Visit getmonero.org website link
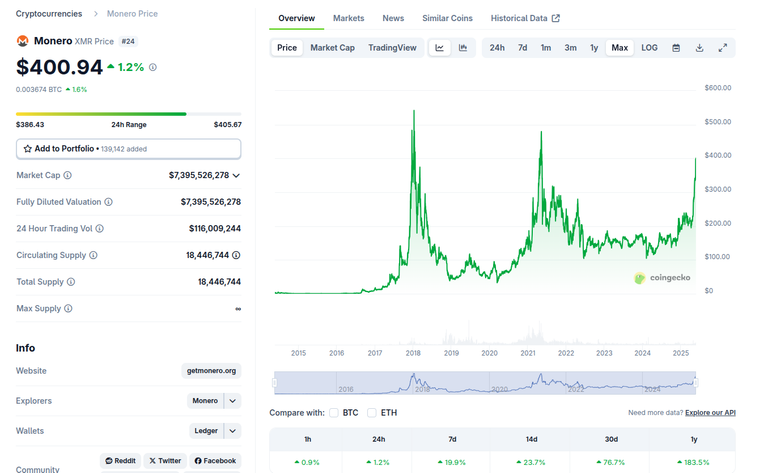 click(x=211, y=371)
